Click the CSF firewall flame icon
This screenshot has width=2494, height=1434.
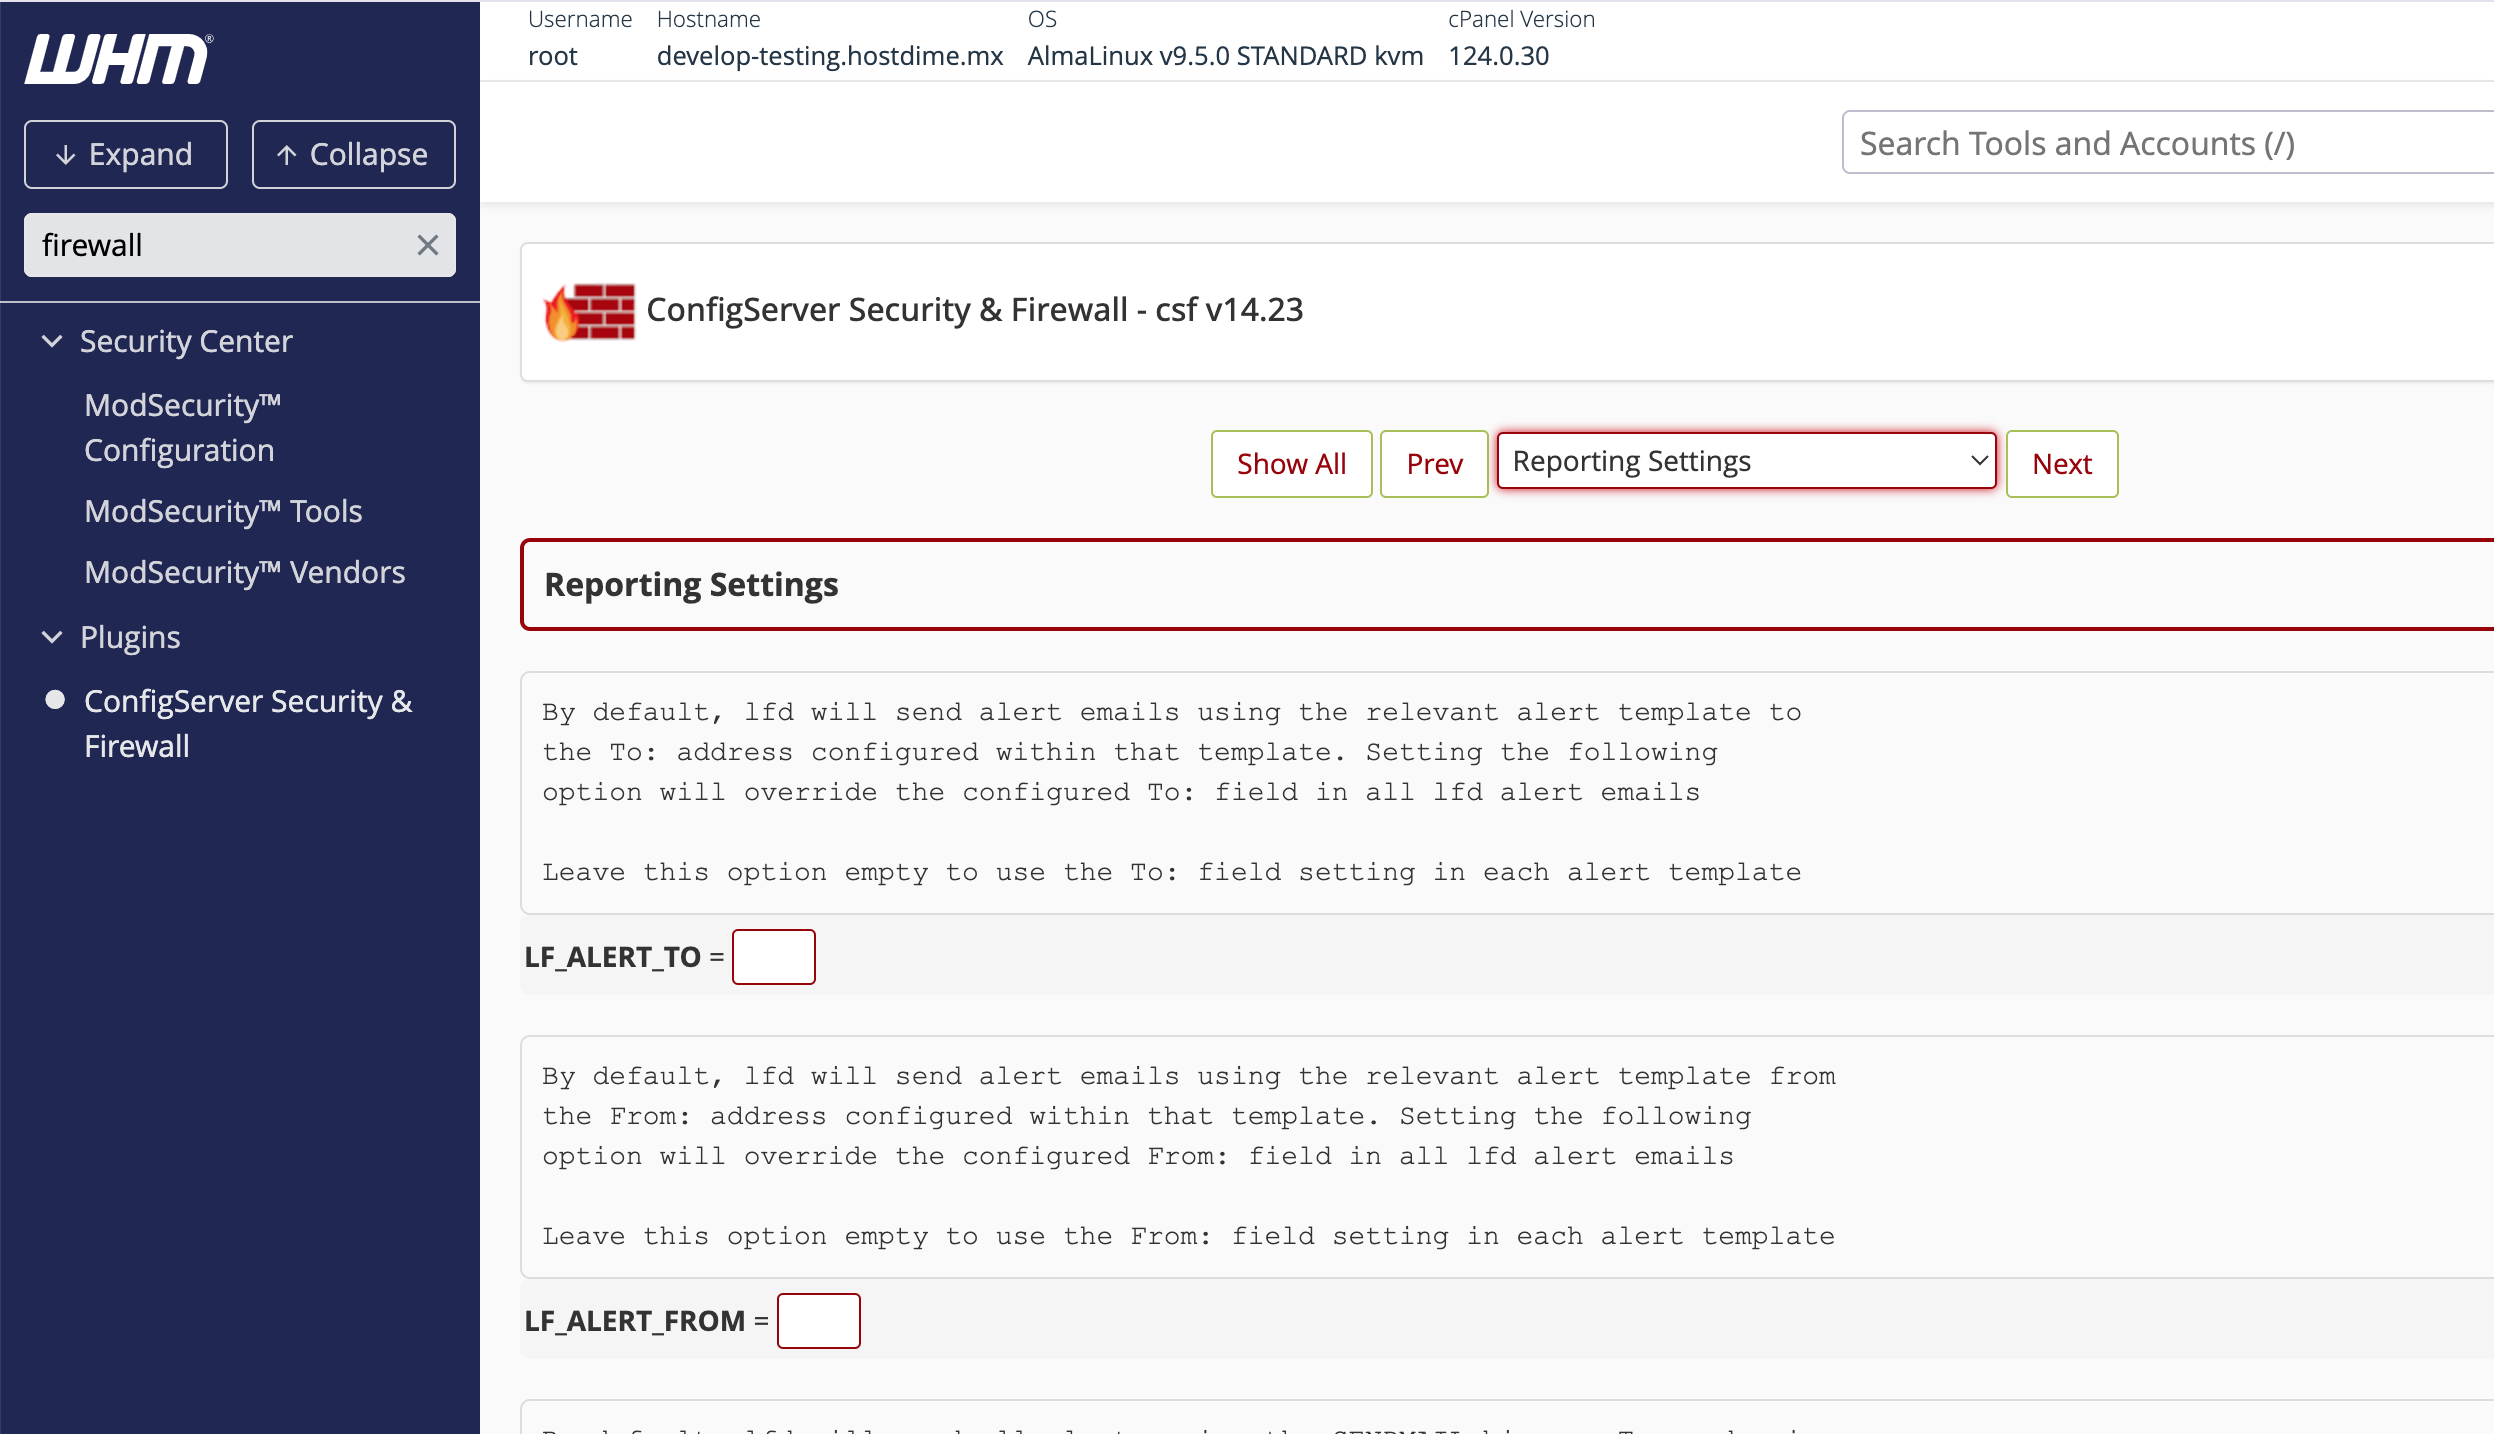pos(589,311)
